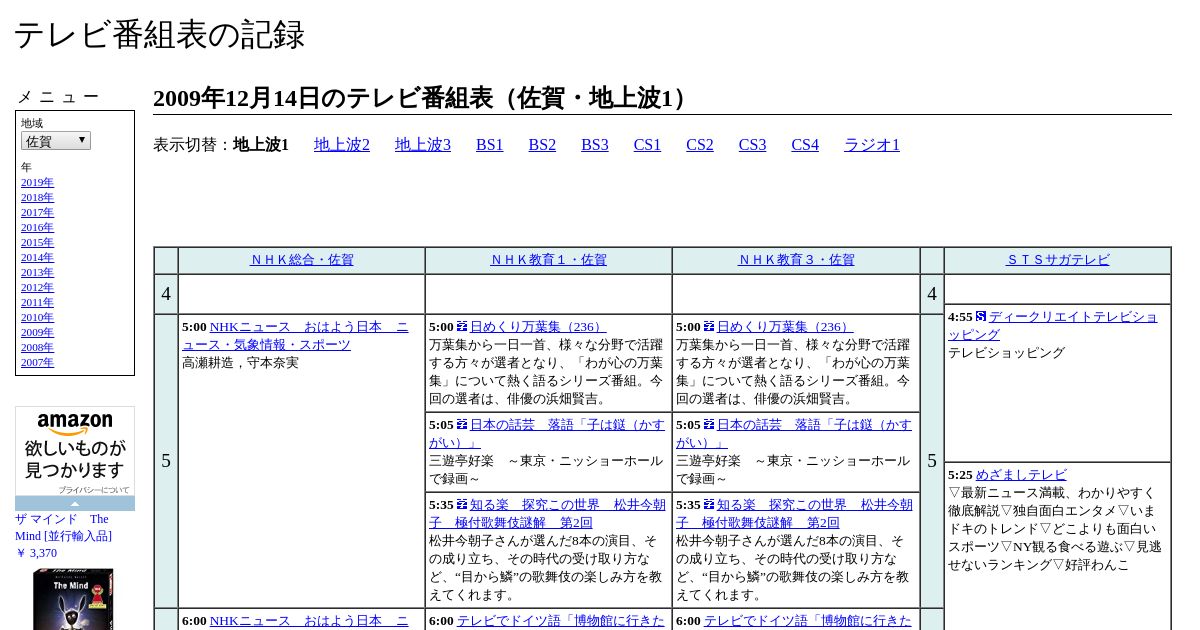Switch to the BS1 listing
1200x630 pixels.
pos(490,145)
